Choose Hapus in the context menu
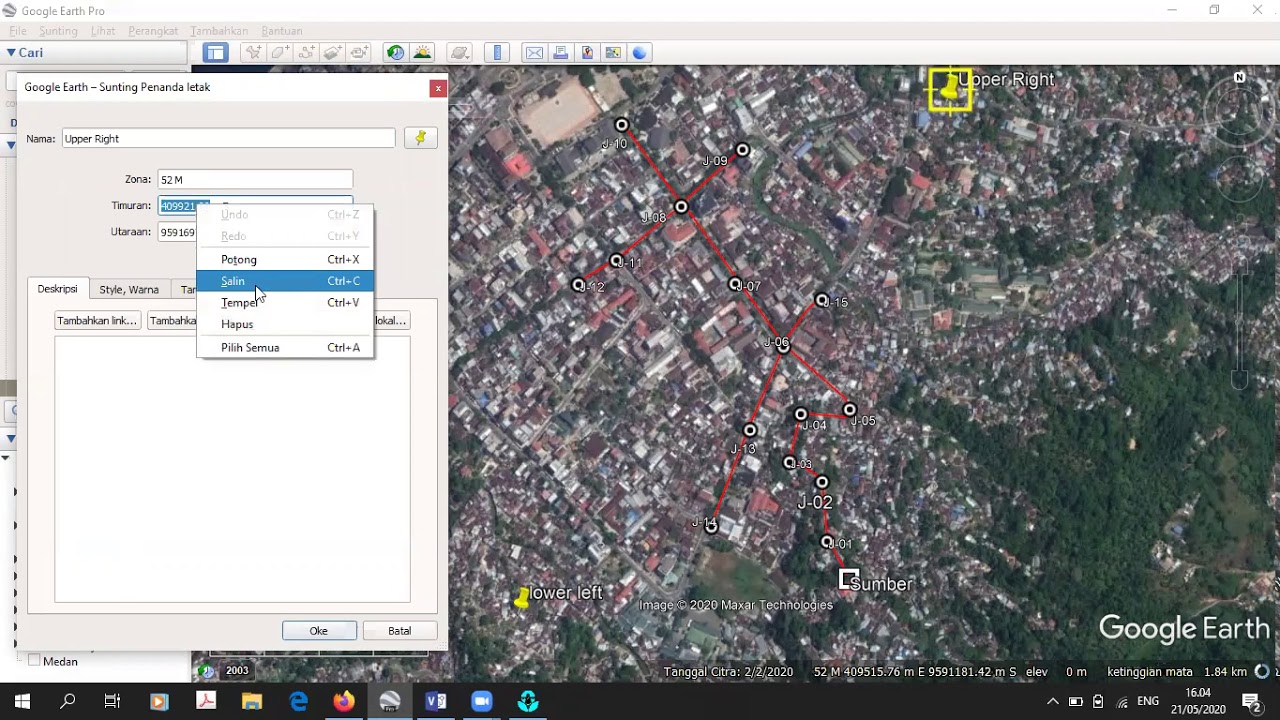The width and height of the screenshot is (1280, 720). (x=285, y=324)
